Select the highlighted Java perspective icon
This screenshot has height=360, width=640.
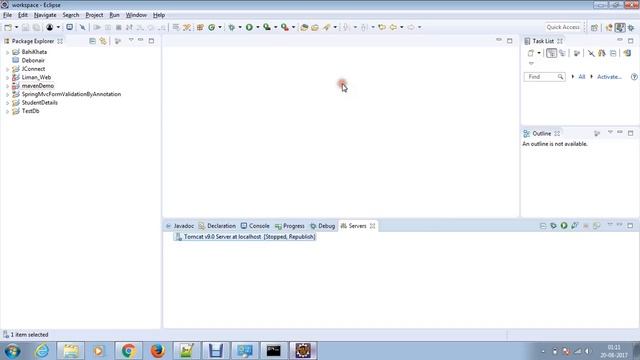click(x=620, y=27)
